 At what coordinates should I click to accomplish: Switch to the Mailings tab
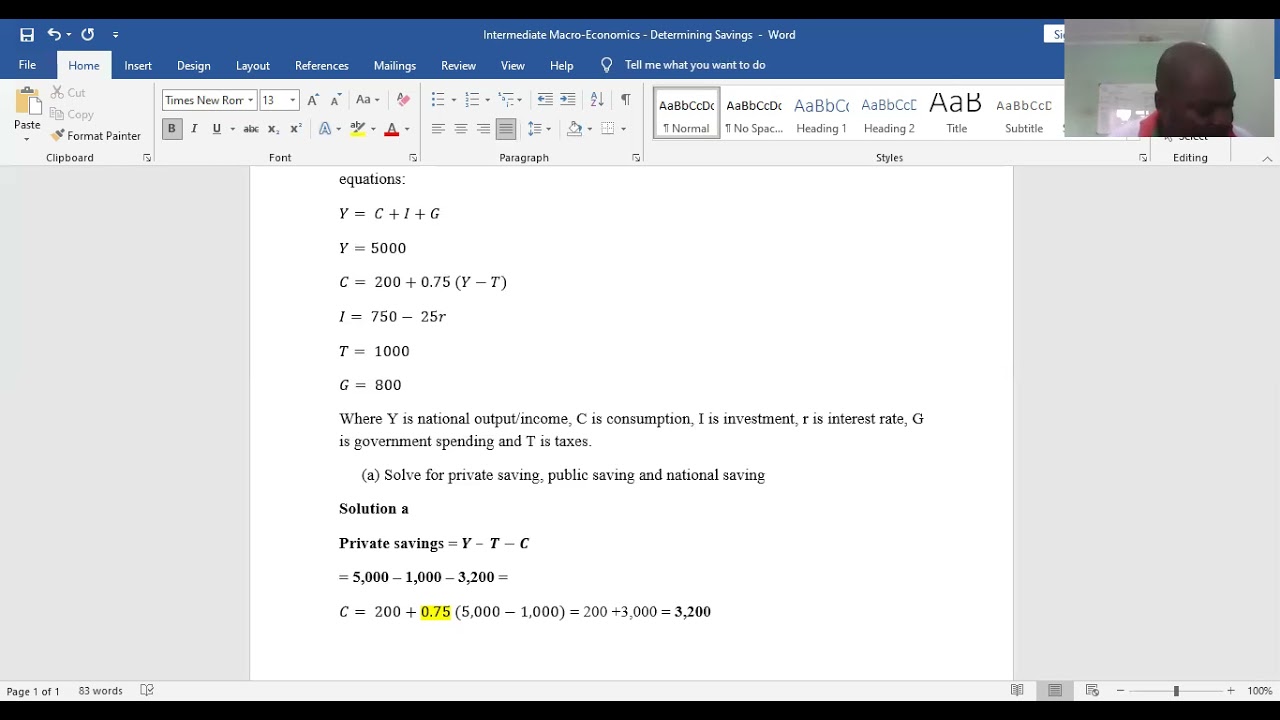point(395,65)
